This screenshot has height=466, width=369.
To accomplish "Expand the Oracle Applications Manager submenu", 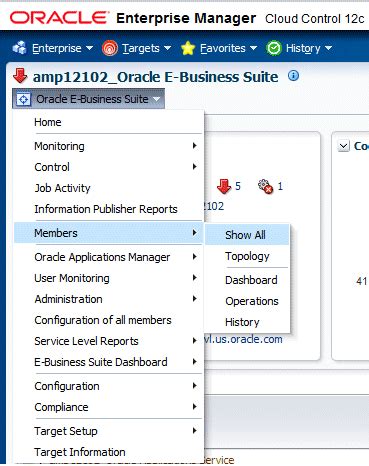I will pyautogui.click(x=108, y=257).
